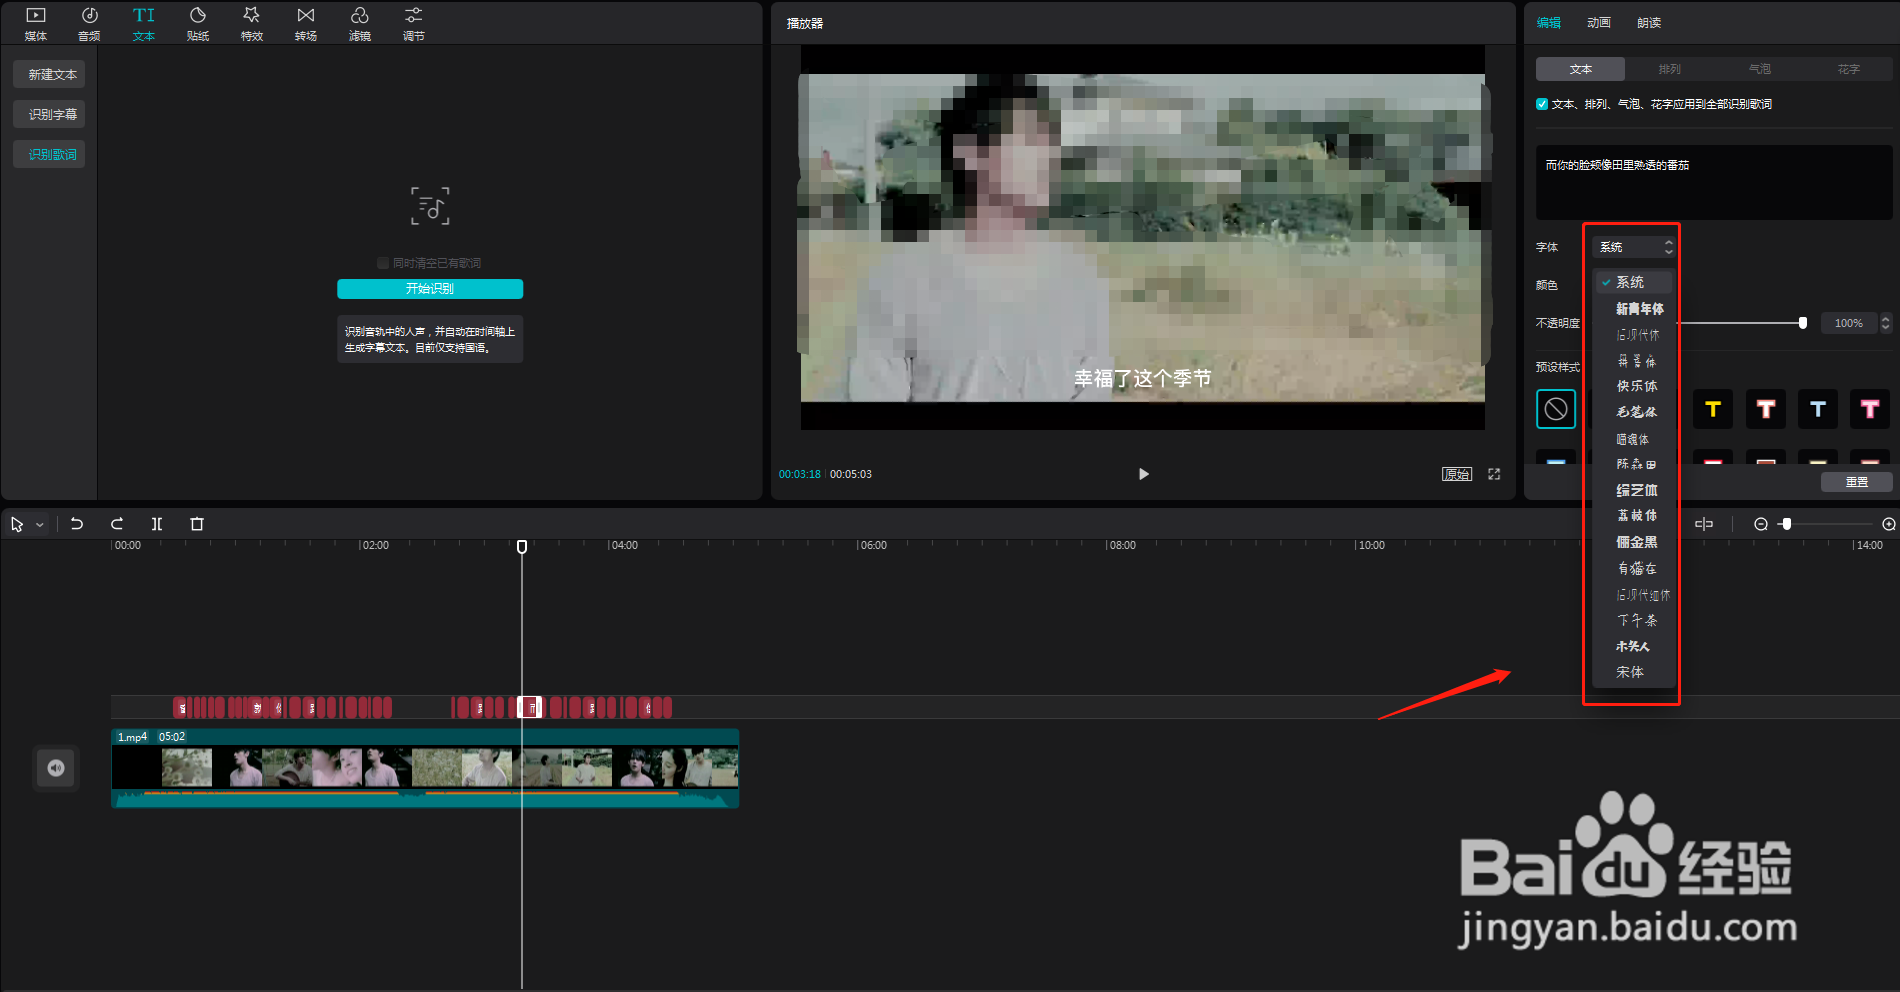Click the 重置 reset button
Image resolution: width=1900 pixels, height=992 pixels.
[1856, 482]
